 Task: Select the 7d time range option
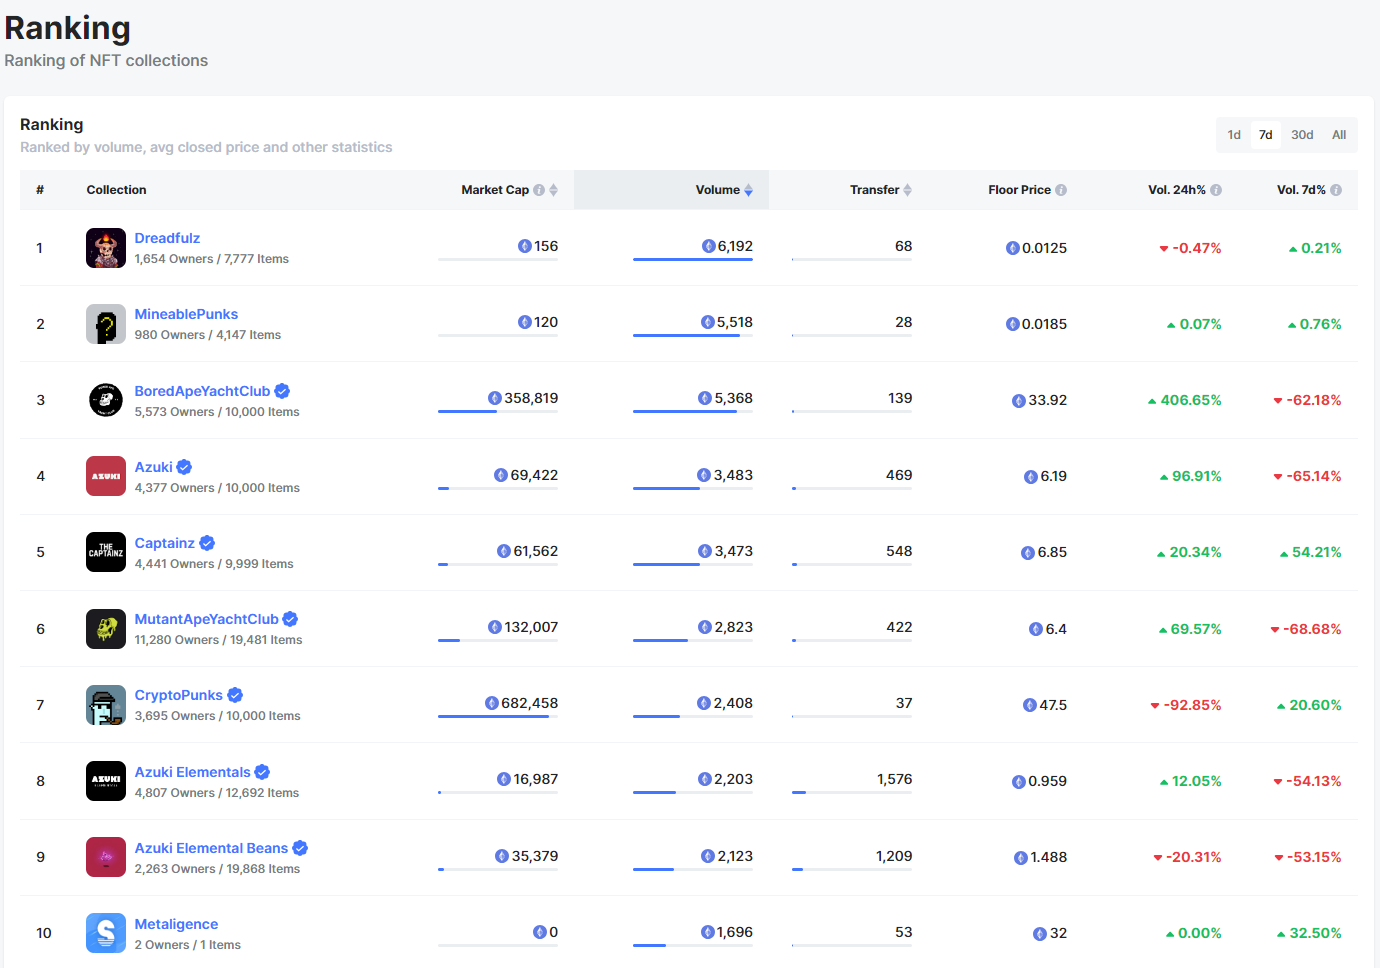[1266, 135]
